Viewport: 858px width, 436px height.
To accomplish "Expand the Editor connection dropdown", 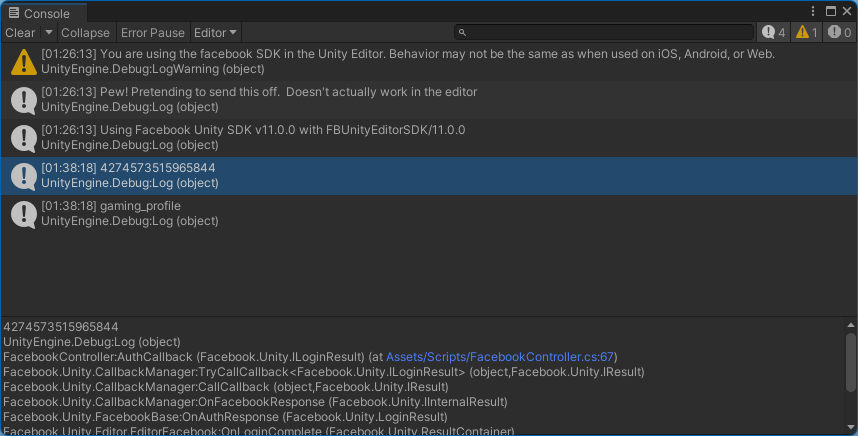I will pyautogui.click(x=215, y=33).
